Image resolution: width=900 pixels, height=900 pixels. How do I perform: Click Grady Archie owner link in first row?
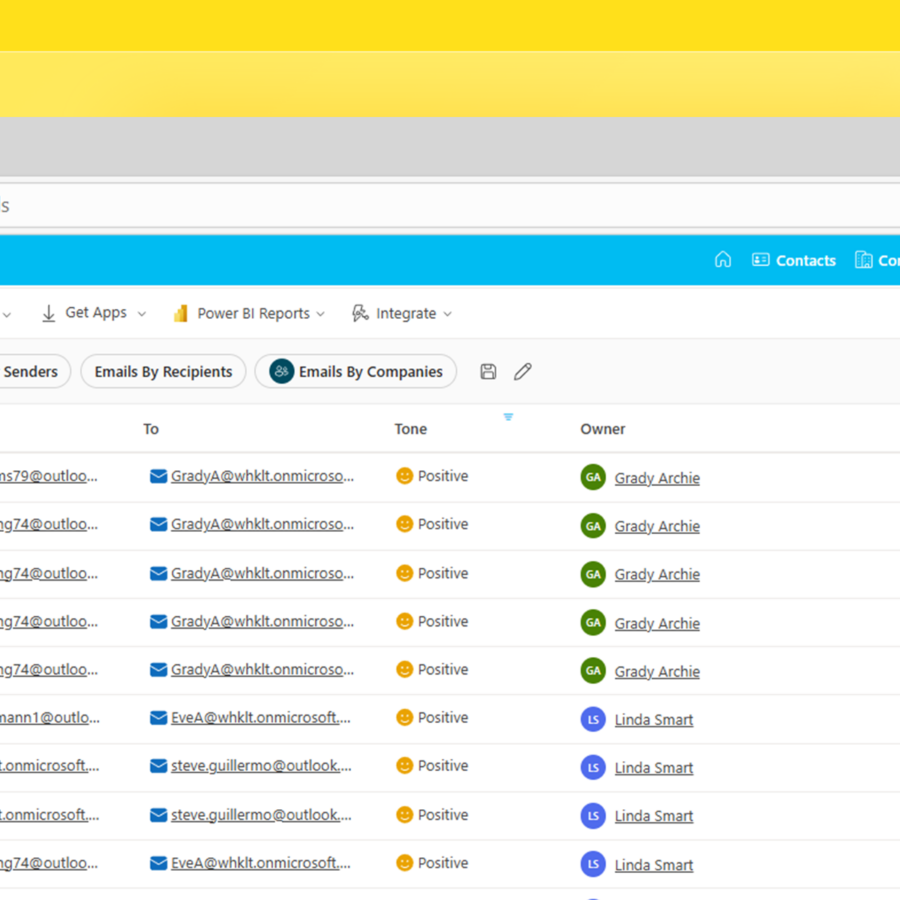(x=657, y=478)
